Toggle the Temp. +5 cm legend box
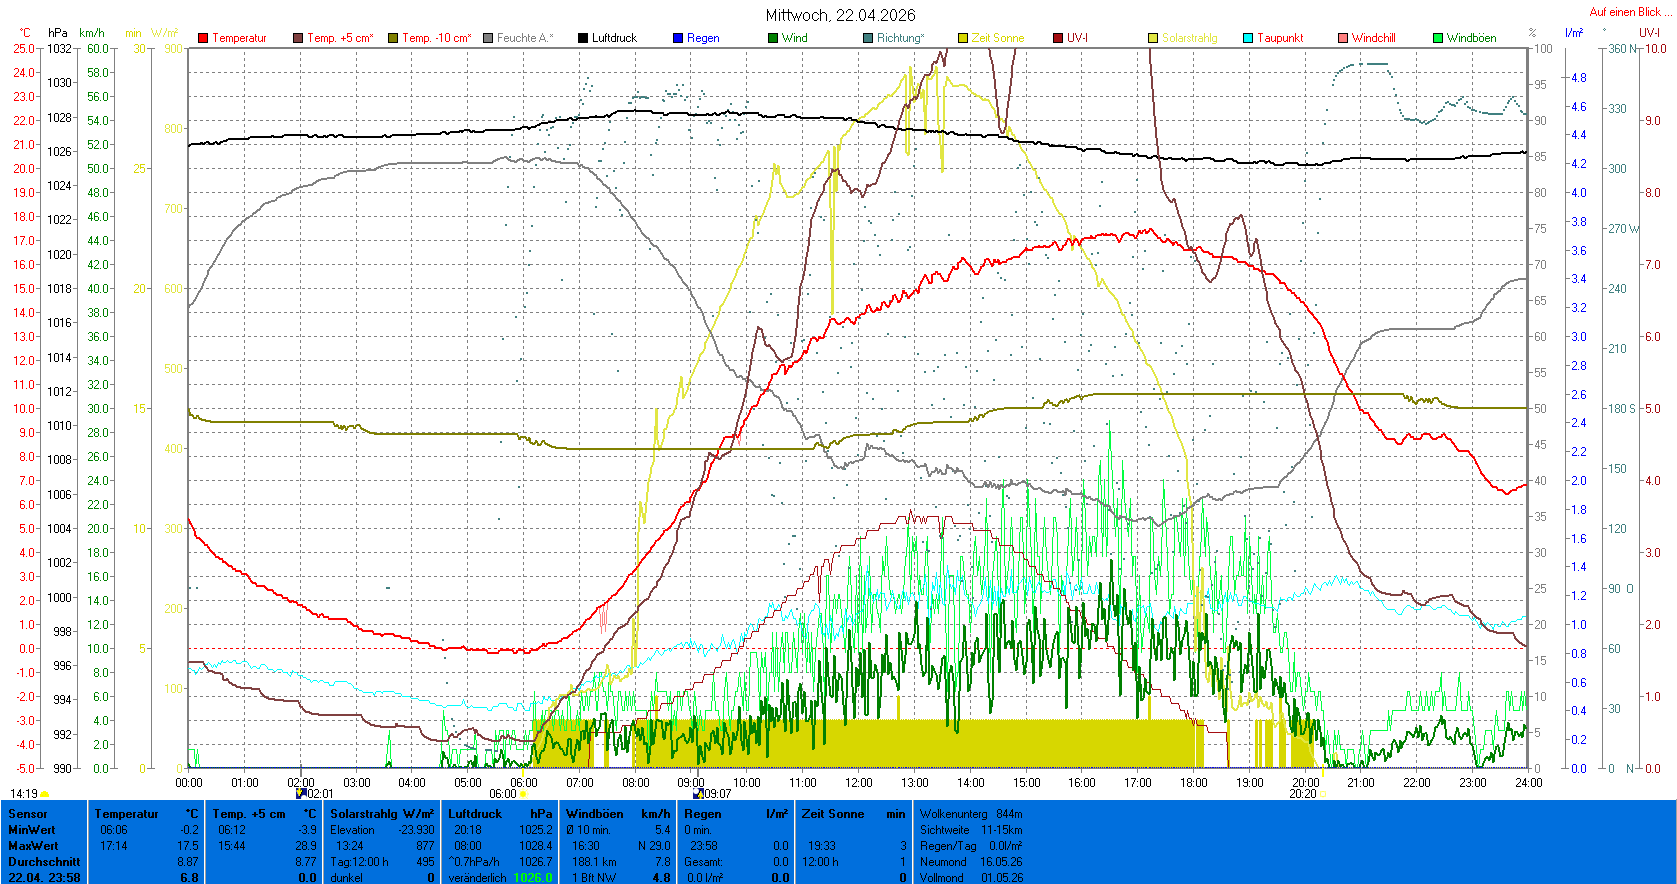 tap(298, 38)
